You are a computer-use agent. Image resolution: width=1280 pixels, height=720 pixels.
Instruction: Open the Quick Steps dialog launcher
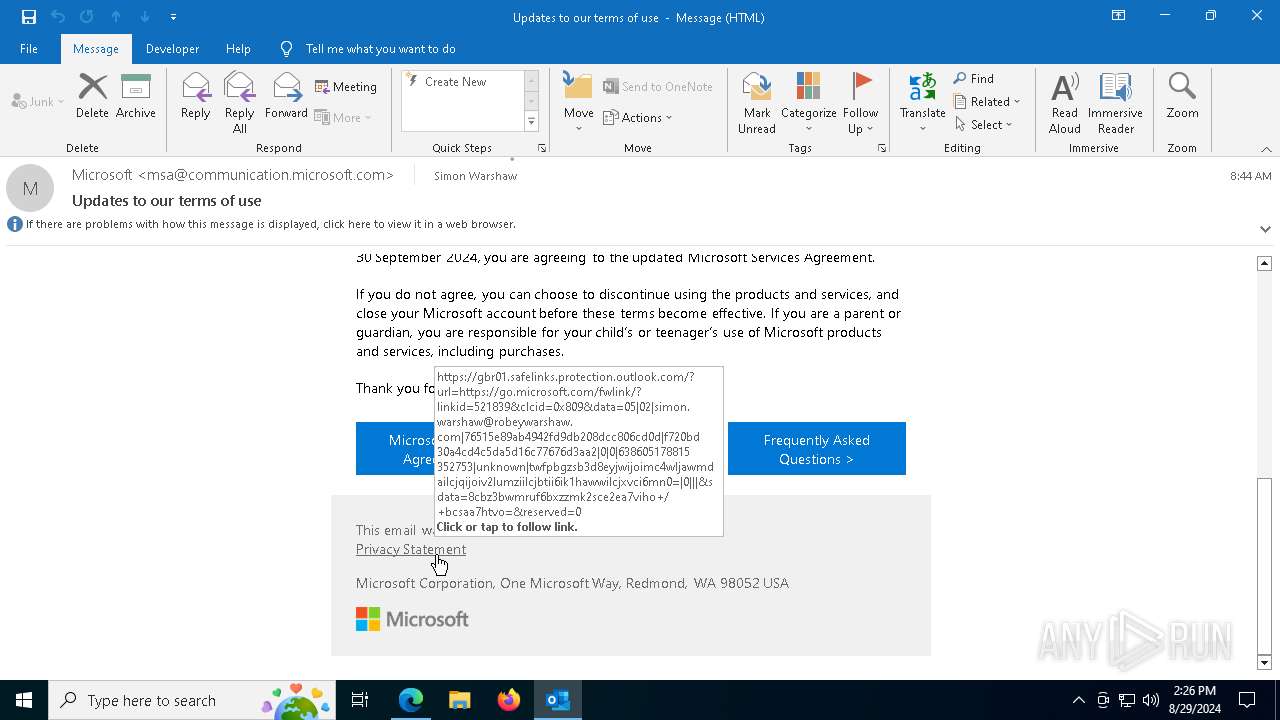pos(542,148)
